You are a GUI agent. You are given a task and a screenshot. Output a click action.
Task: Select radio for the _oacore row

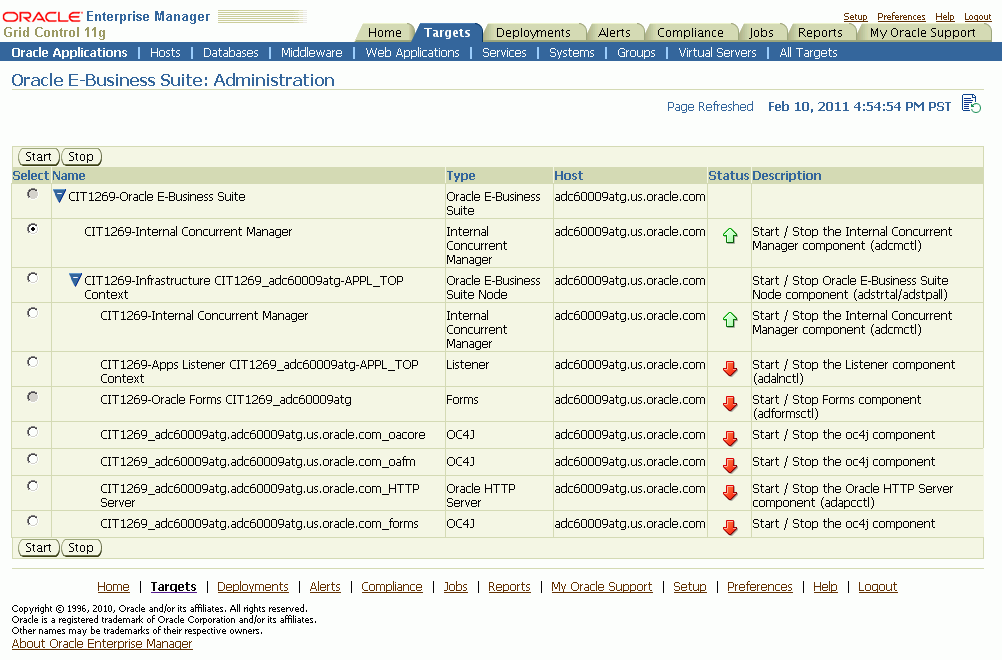32,432
